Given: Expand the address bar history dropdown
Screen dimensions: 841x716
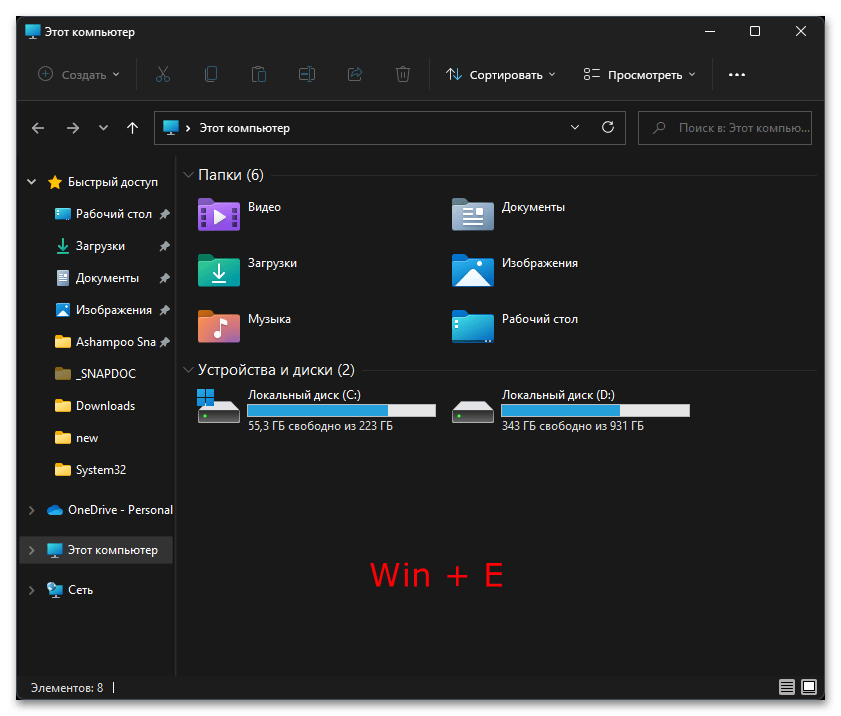Looking at the screenshot, I should point(574,127).
